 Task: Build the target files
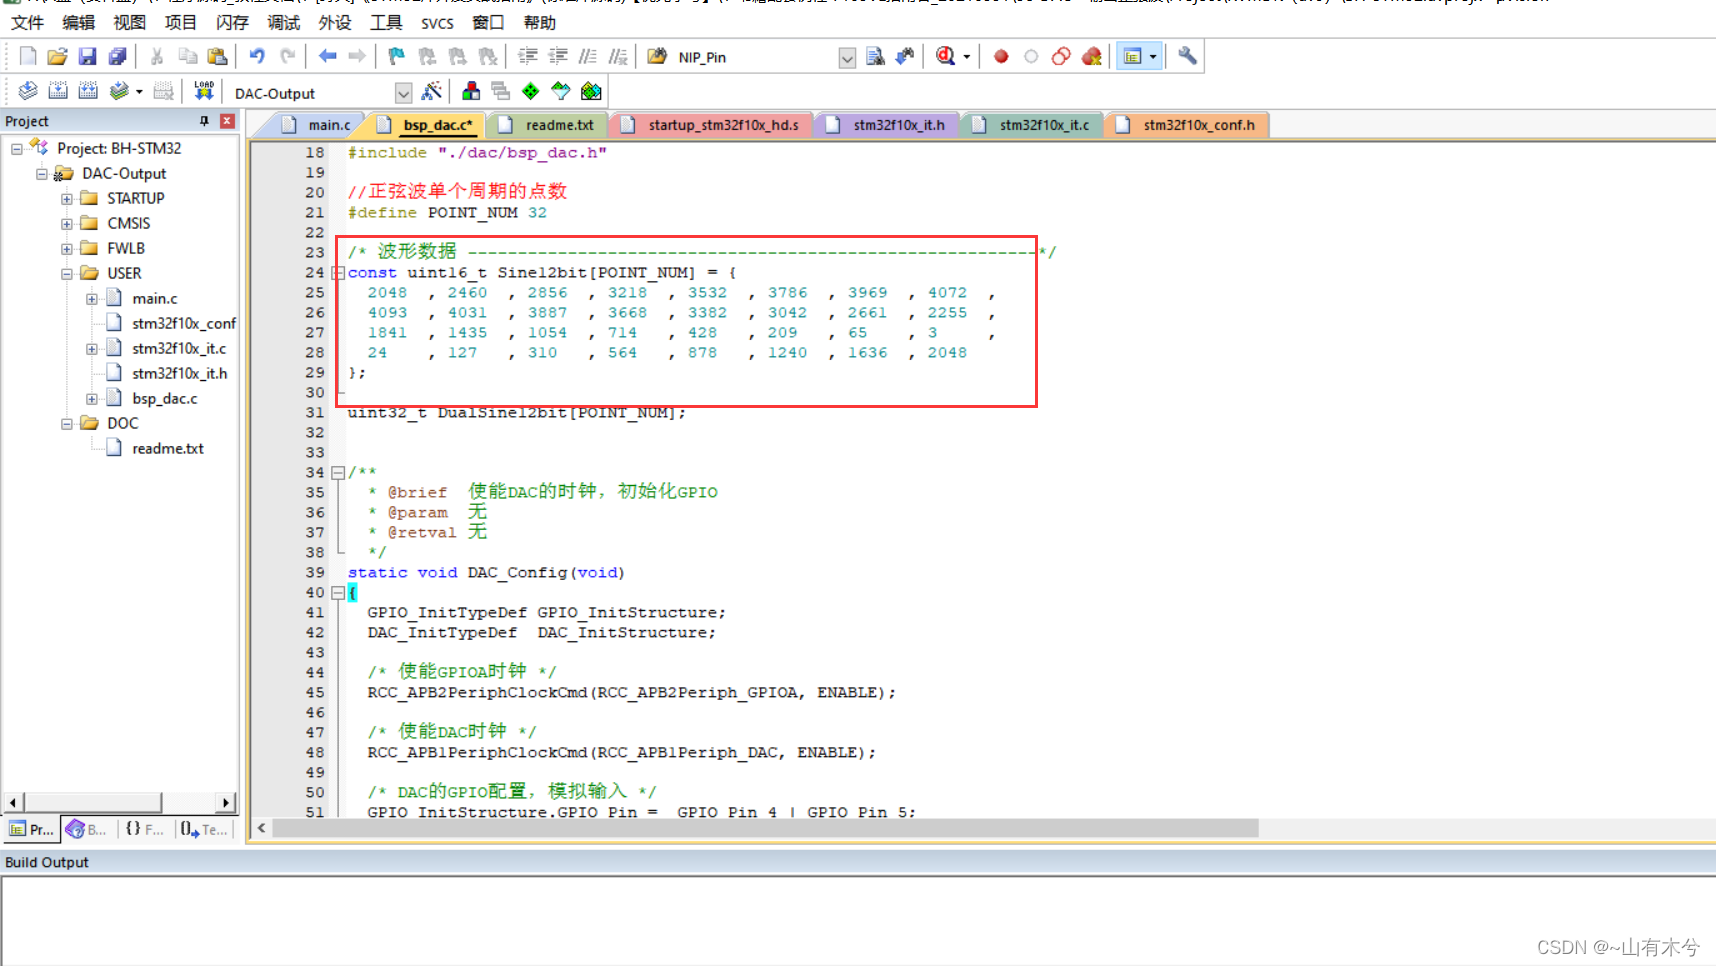(x=58, y=92)
